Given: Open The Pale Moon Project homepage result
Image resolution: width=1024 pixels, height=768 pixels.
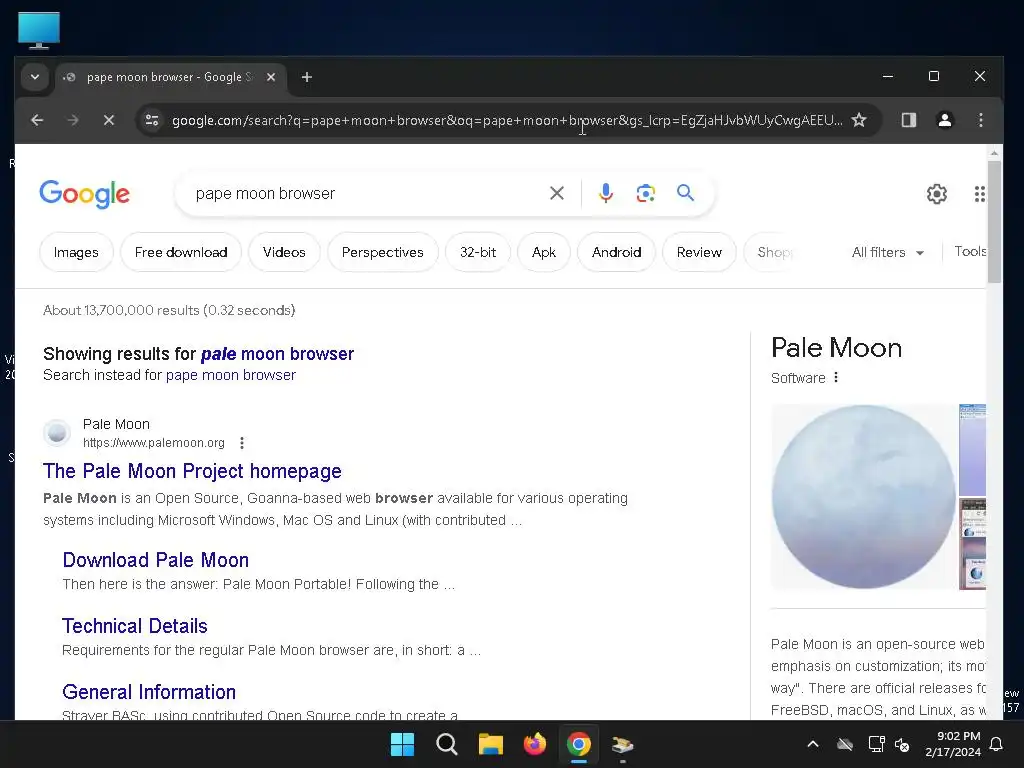Looking at the screenshot, I should click(x=192, y=471).
